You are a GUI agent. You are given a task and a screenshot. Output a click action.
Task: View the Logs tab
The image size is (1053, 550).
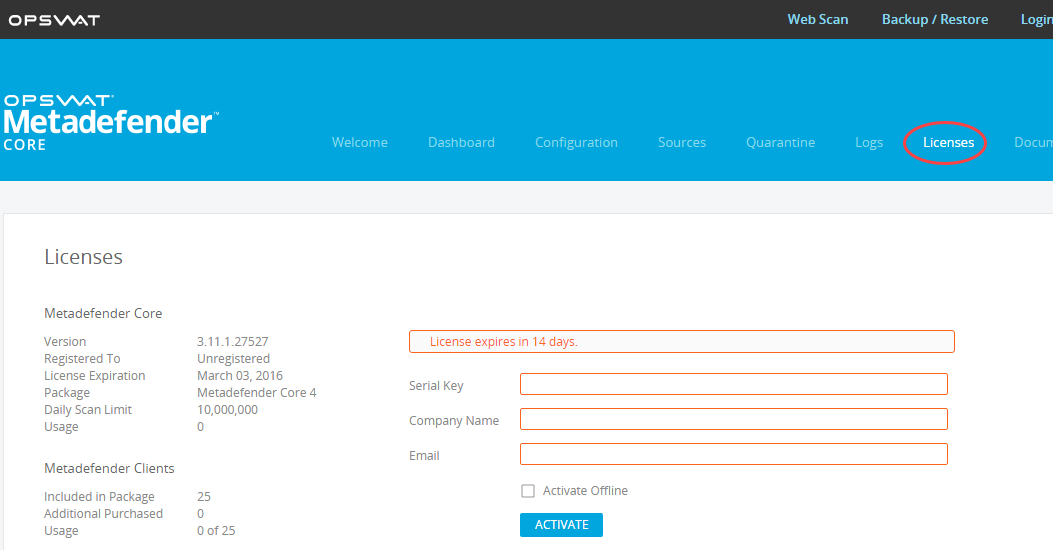pos(868,142)
